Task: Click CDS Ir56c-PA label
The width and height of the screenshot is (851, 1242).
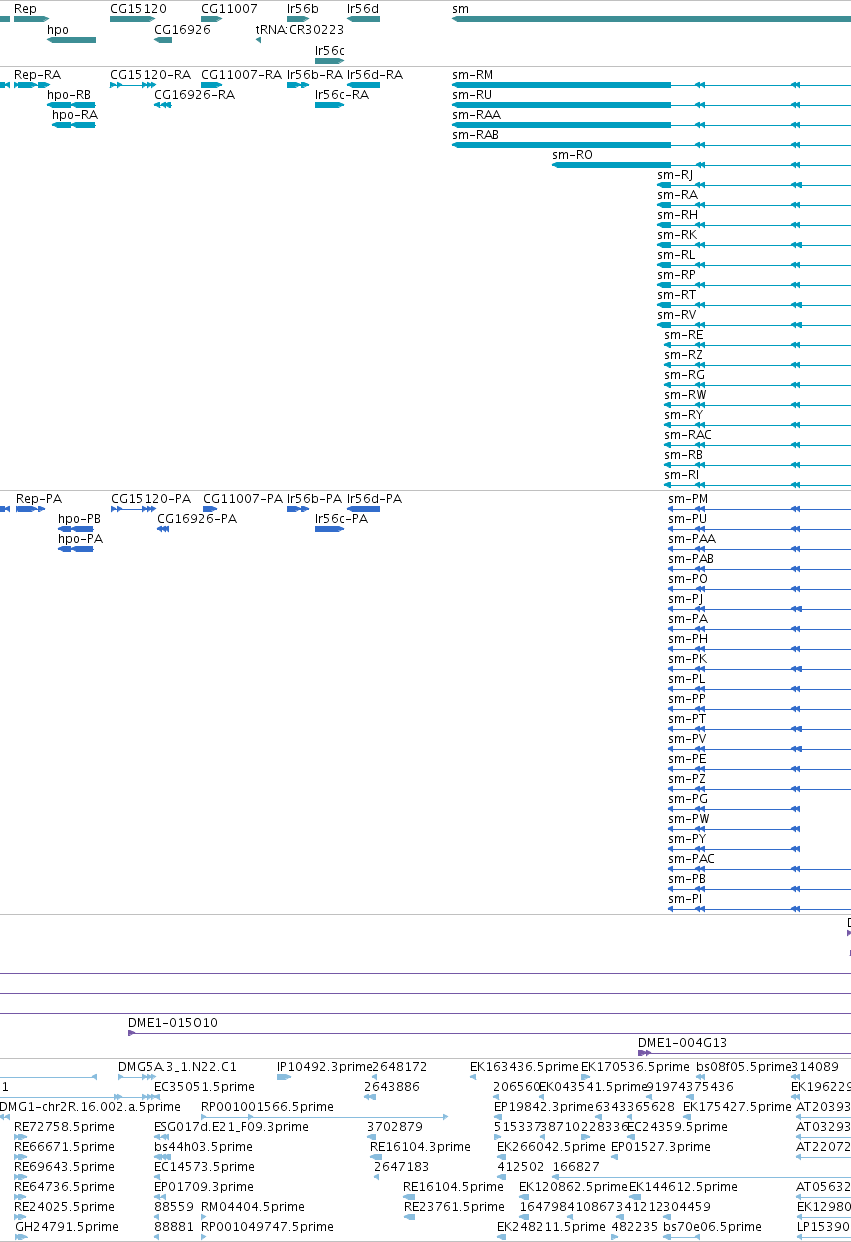Action: pos(341,518)
